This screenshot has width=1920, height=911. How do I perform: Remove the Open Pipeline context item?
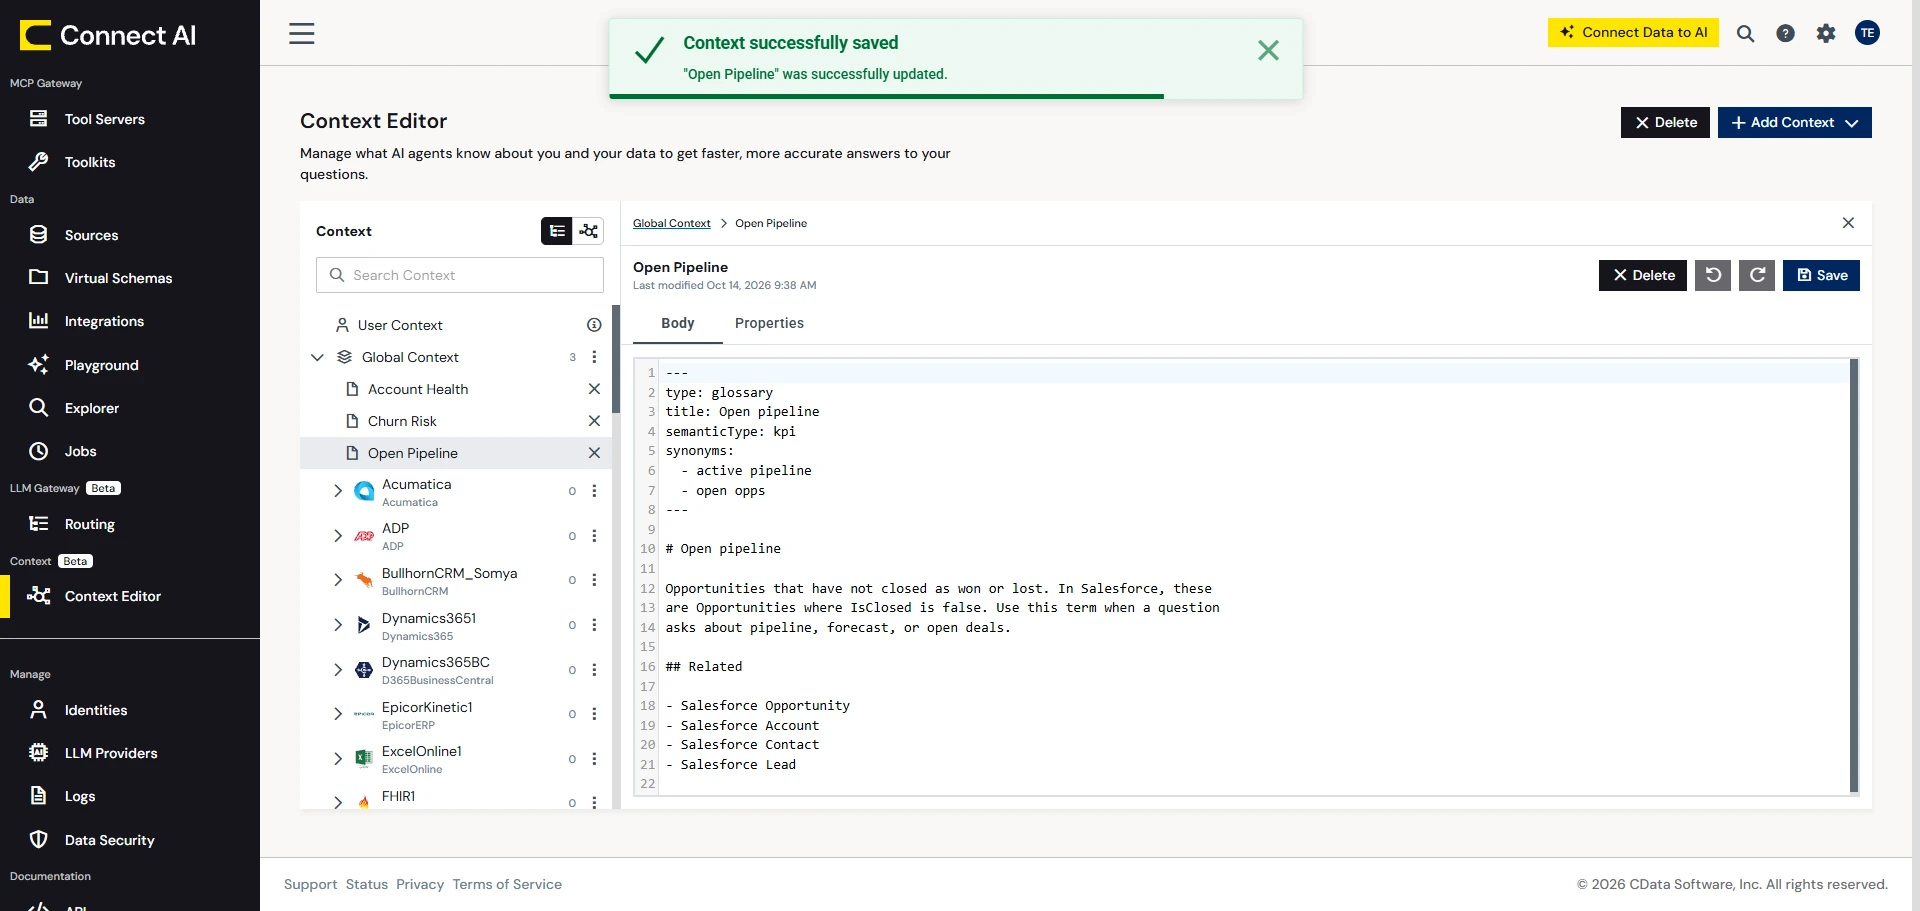pyautogui.click(x=594, y=453)
